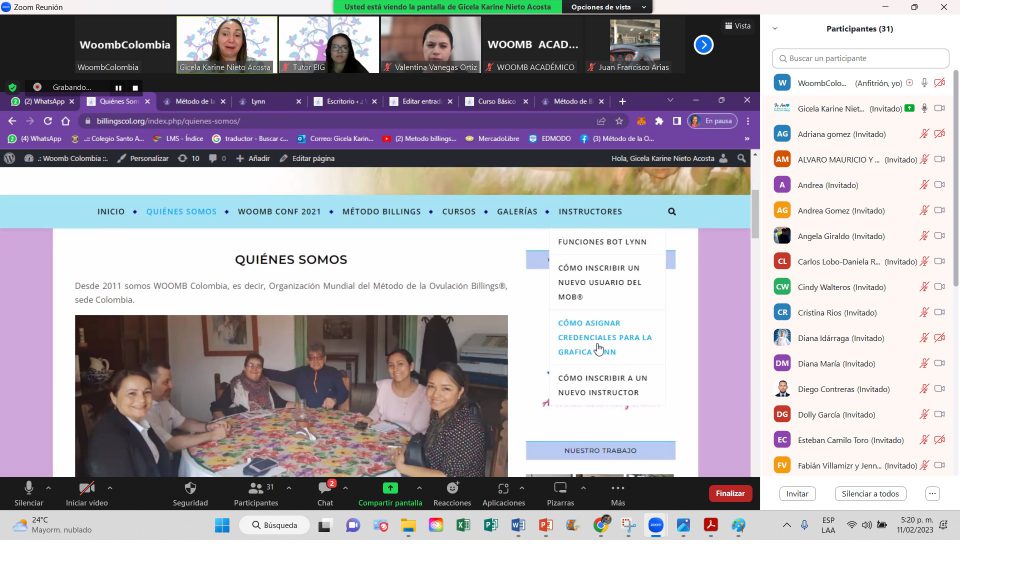The image size is (1024, 576).
Task: Open the Más three-dot menu
Action: click(x=618, y=493)
